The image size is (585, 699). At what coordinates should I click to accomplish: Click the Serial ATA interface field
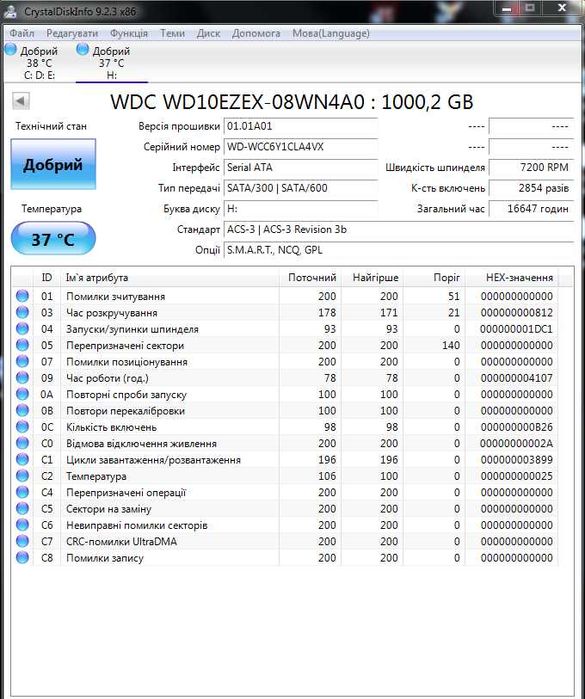click(301, 168)
